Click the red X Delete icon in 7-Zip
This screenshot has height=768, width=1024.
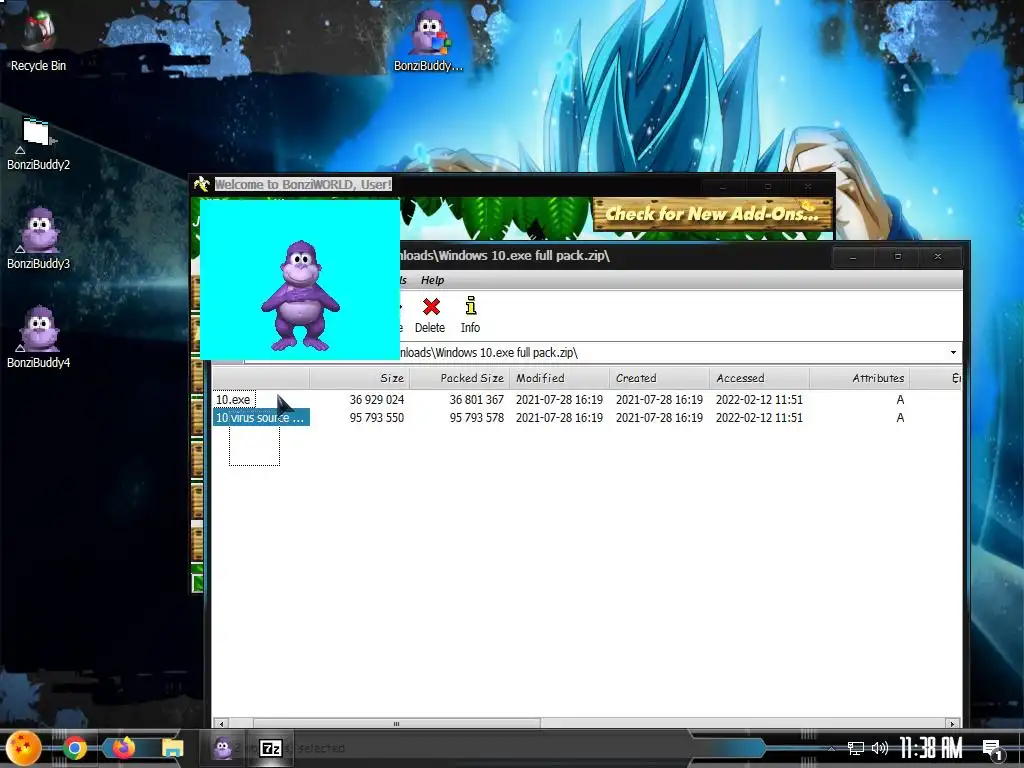point(431,306)
